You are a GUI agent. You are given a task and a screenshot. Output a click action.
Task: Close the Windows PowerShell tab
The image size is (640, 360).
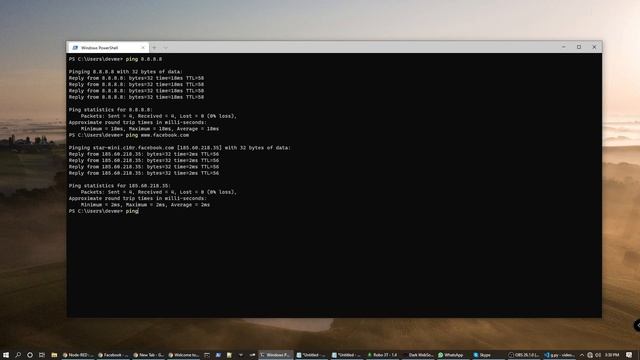[x=143, y=48]
